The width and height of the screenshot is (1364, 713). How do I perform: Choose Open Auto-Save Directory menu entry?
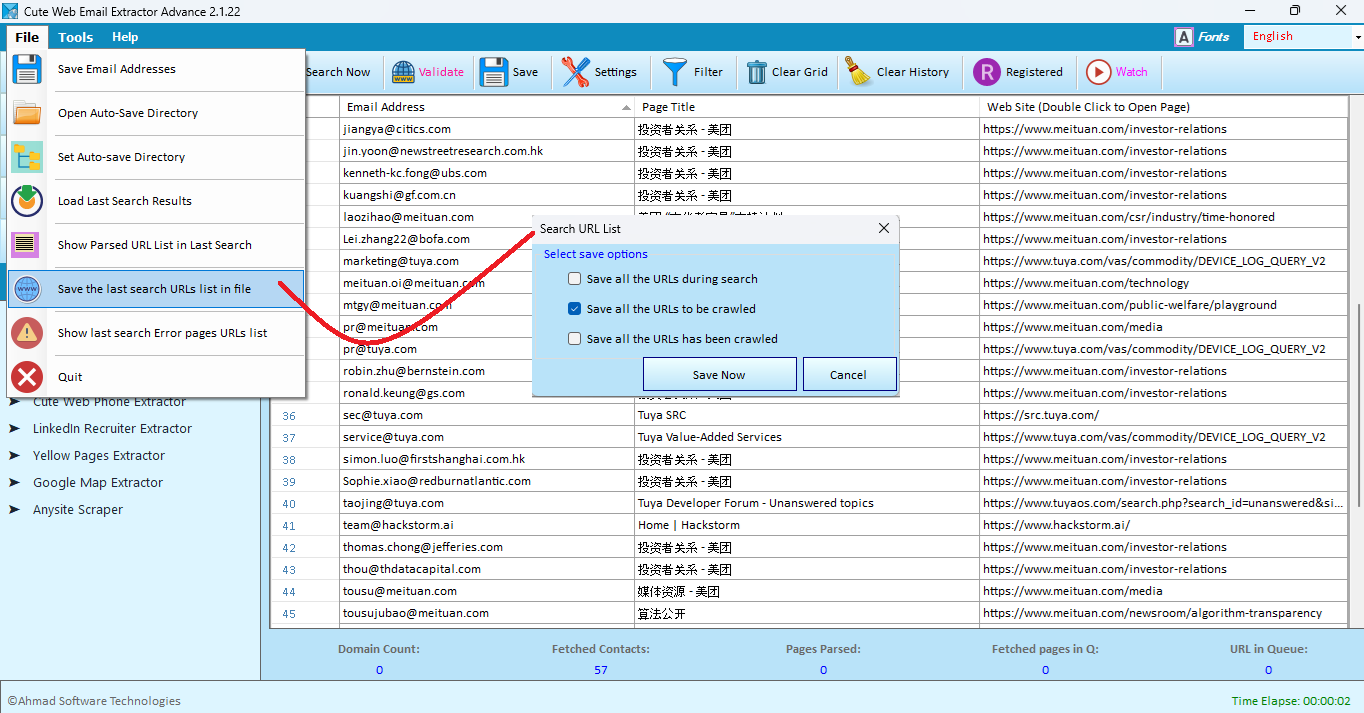[156, 113]
